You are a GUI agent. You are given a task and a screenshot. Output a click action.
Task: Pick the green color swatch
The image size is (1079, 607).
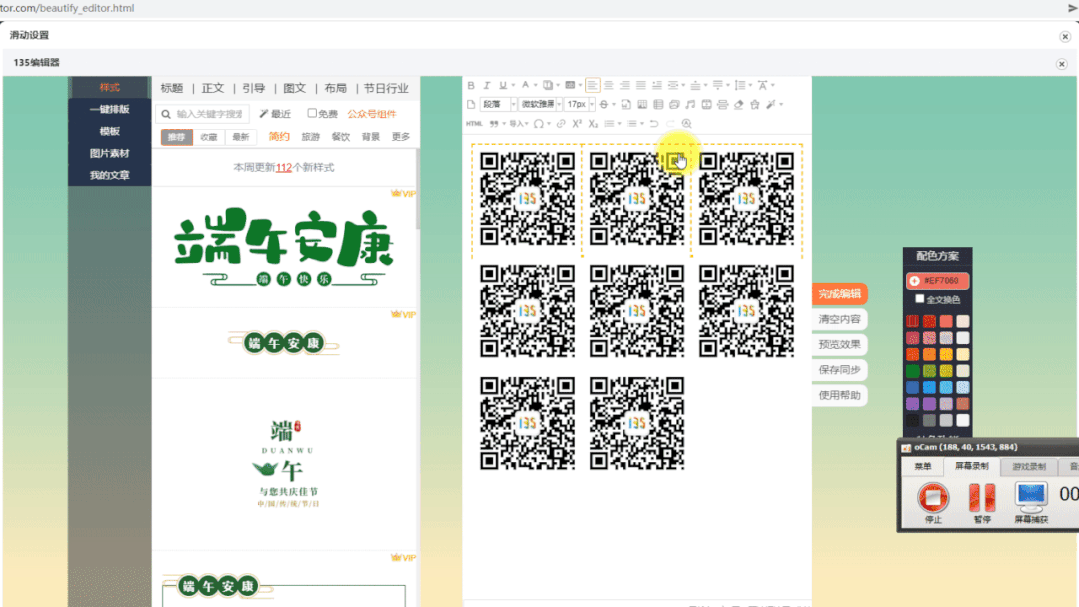coord(912,371)
